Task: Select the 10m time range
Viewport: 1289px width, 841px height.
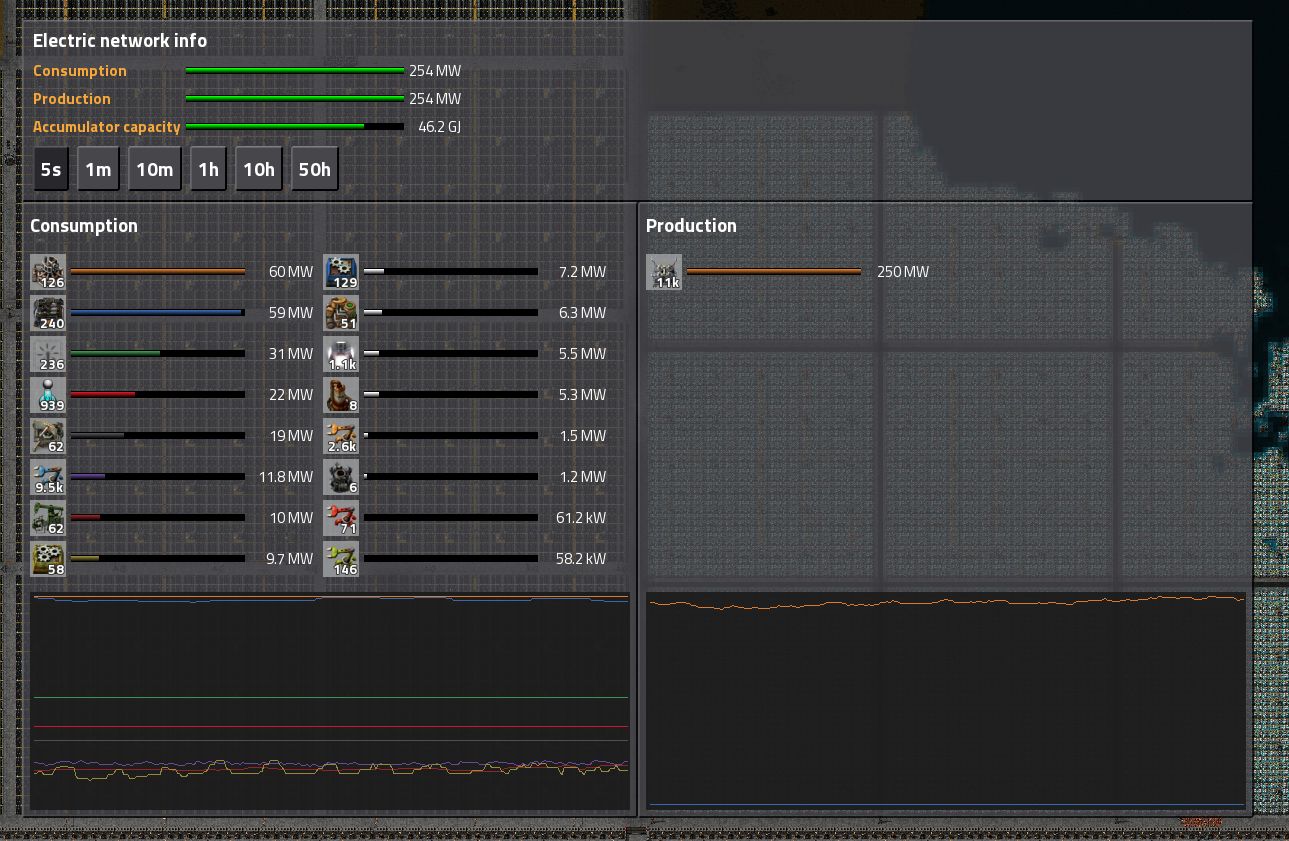Action: 154,169
